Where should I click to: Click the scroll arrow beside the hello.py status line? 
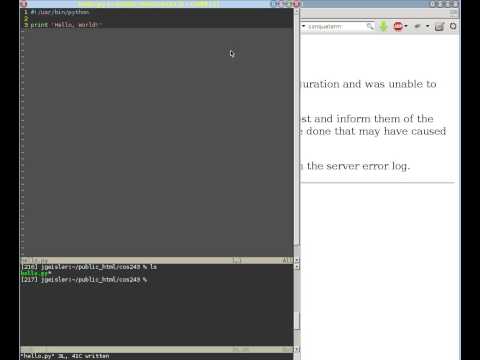click(297, 260)
